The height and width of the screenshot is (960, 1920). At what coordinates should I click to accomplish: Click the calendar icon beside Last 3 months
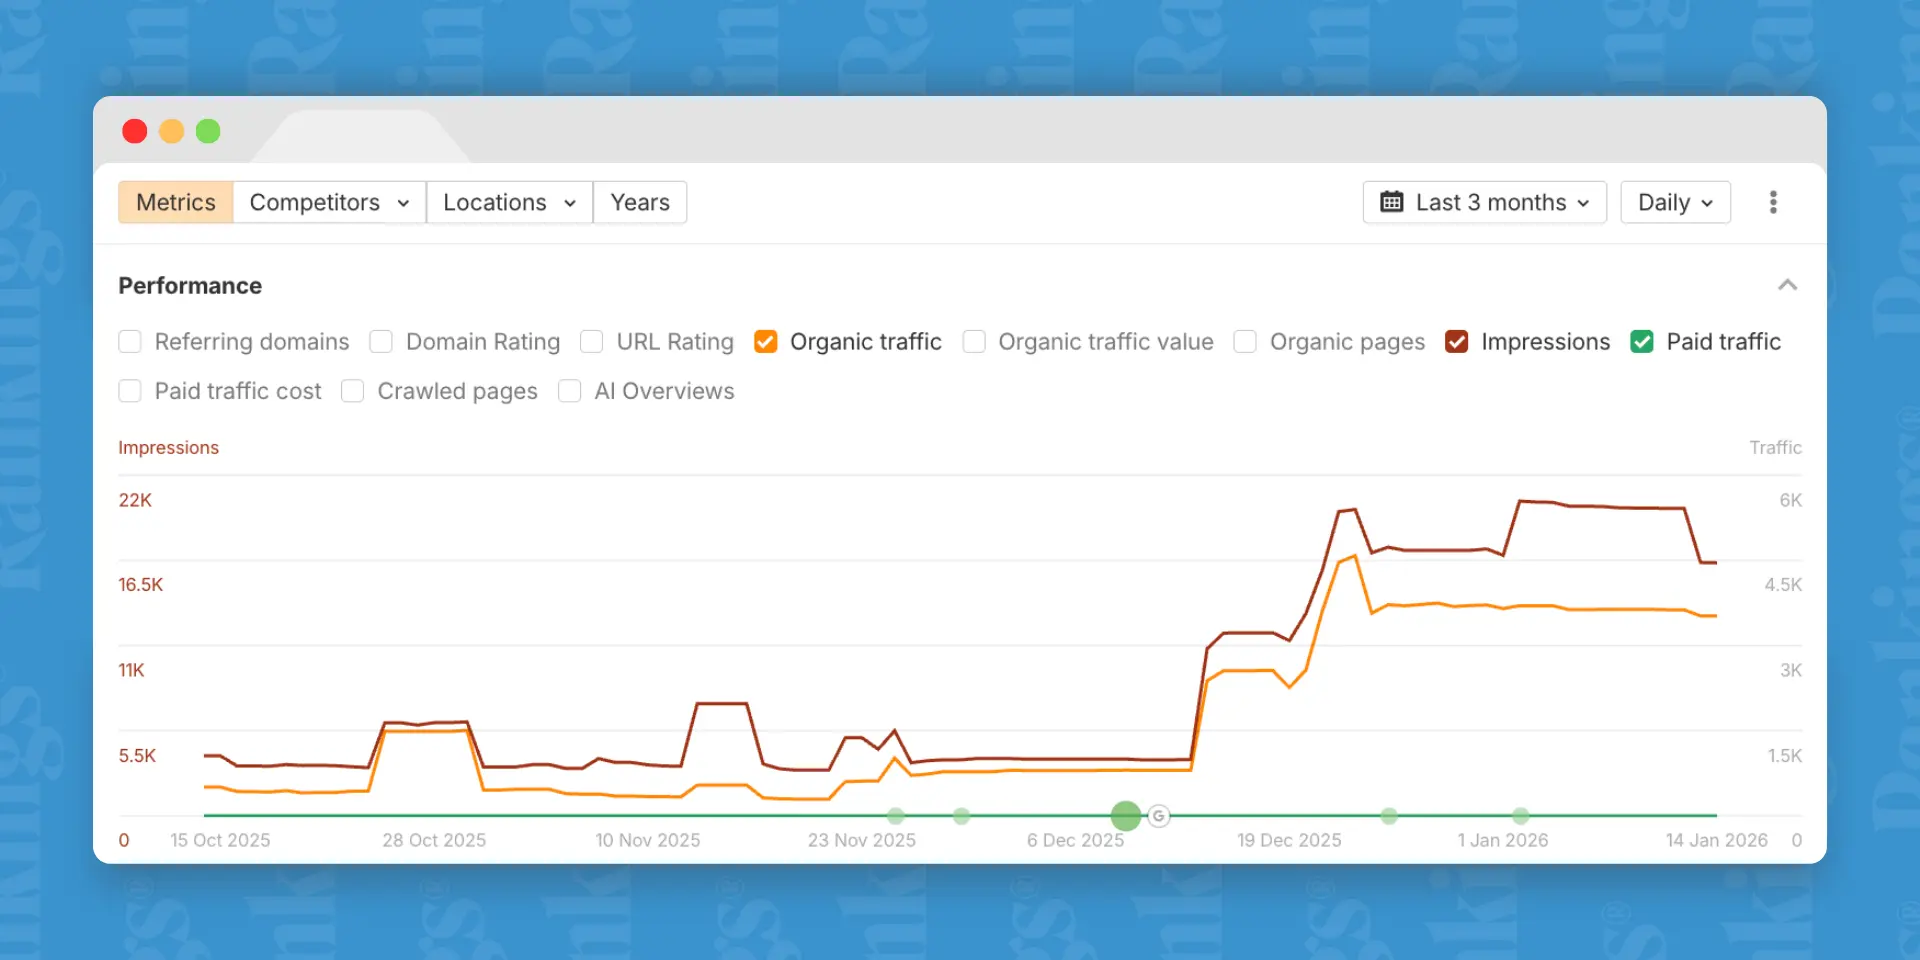coord(1391,202)
